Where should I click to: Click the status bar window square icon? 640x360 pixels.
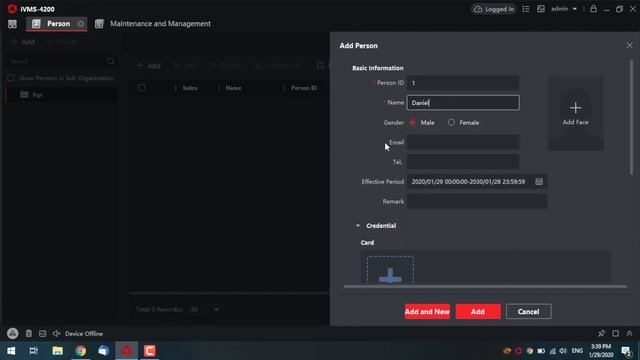click(x=616, y=333)
